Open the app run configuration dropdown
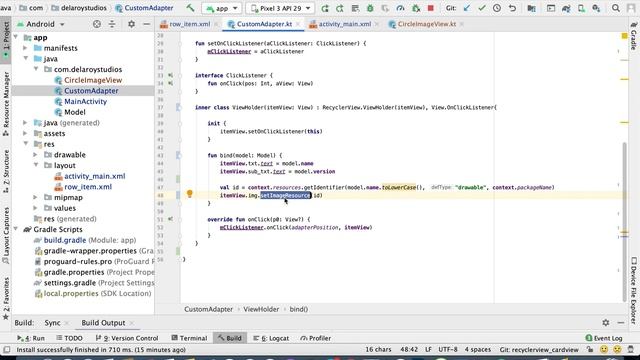640x360 pixels. click(x=222, y=8)
